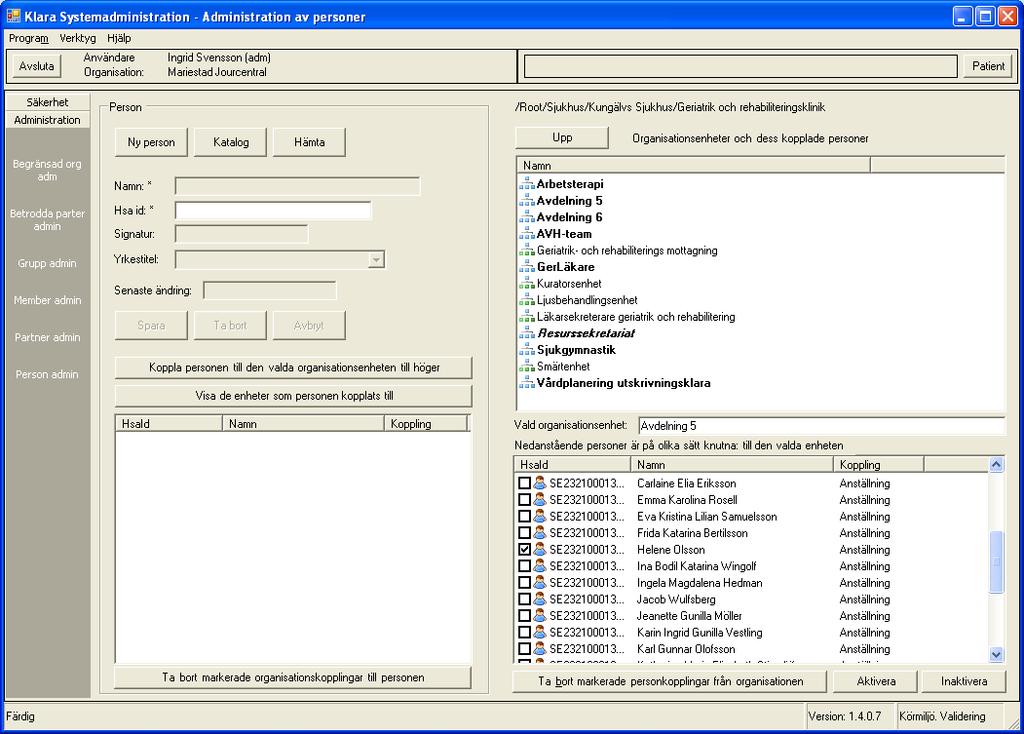The width and height of the screenshot is (1024, 734).
Task: Check the box for Jeanette Gunilla Möller
Action: [524, 616]
